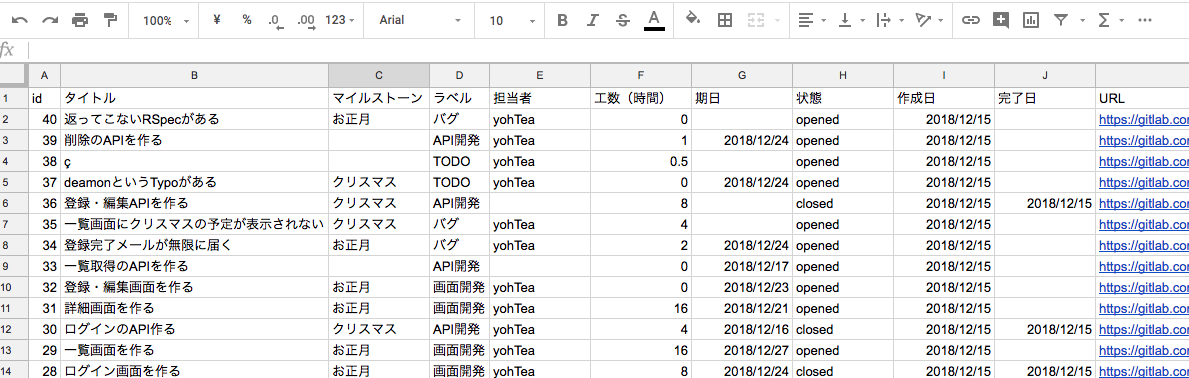Click the more options ellipsis

1145,20
